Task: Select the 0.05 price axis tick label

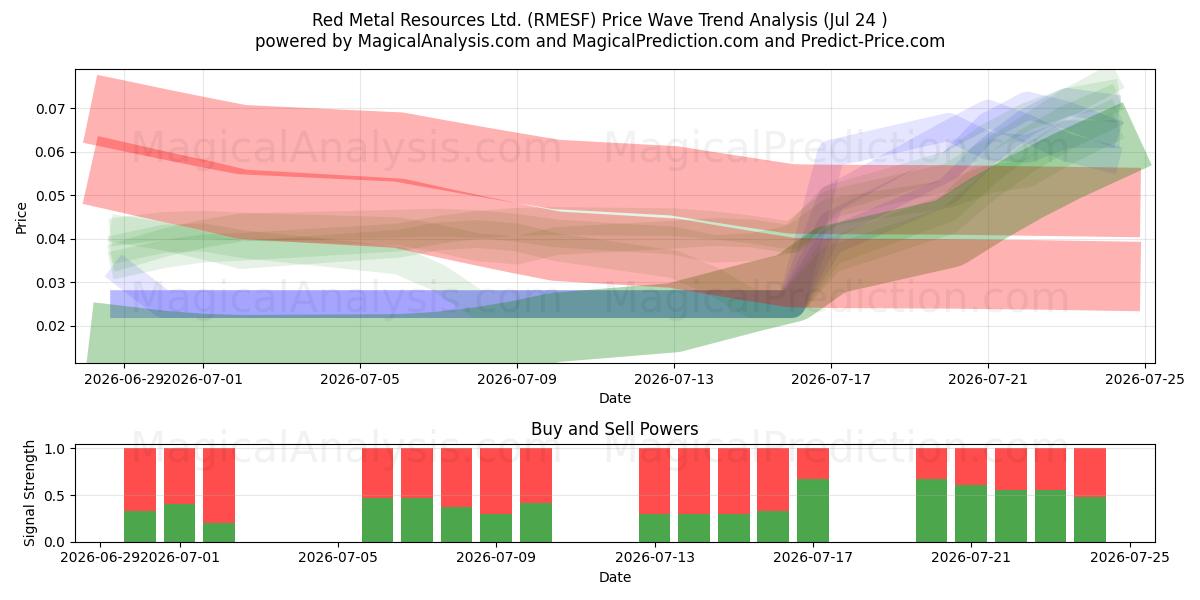Action: tap(52, 195)
